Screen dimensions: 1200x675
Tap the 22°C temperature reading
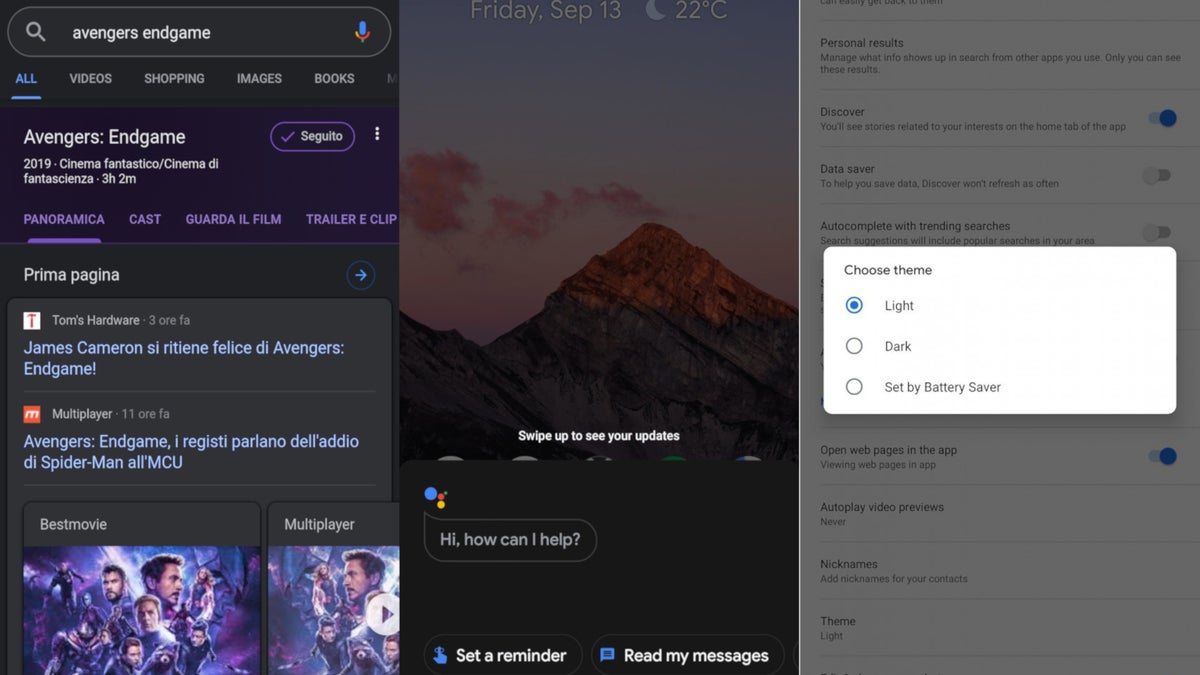coord(701,11)
